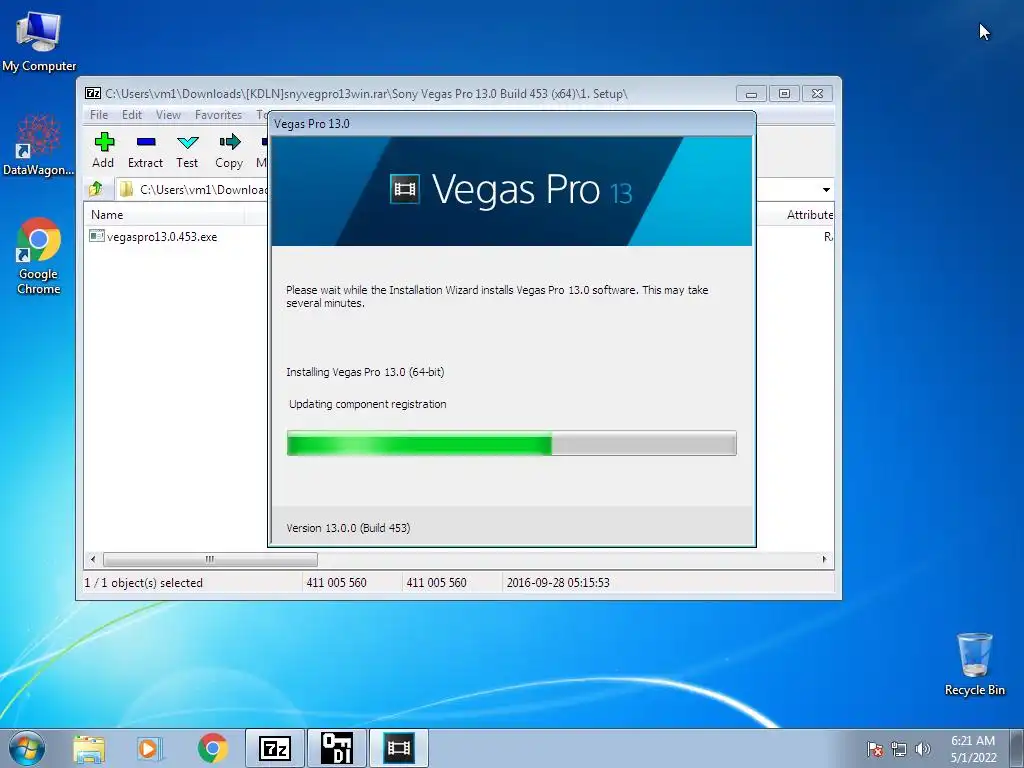Image resolution: width=1024 pixels, height=768 pixels.
Task: Click the 7-Zip icon in window title bar
Action: pyautogui.click(x=93, y=93)
